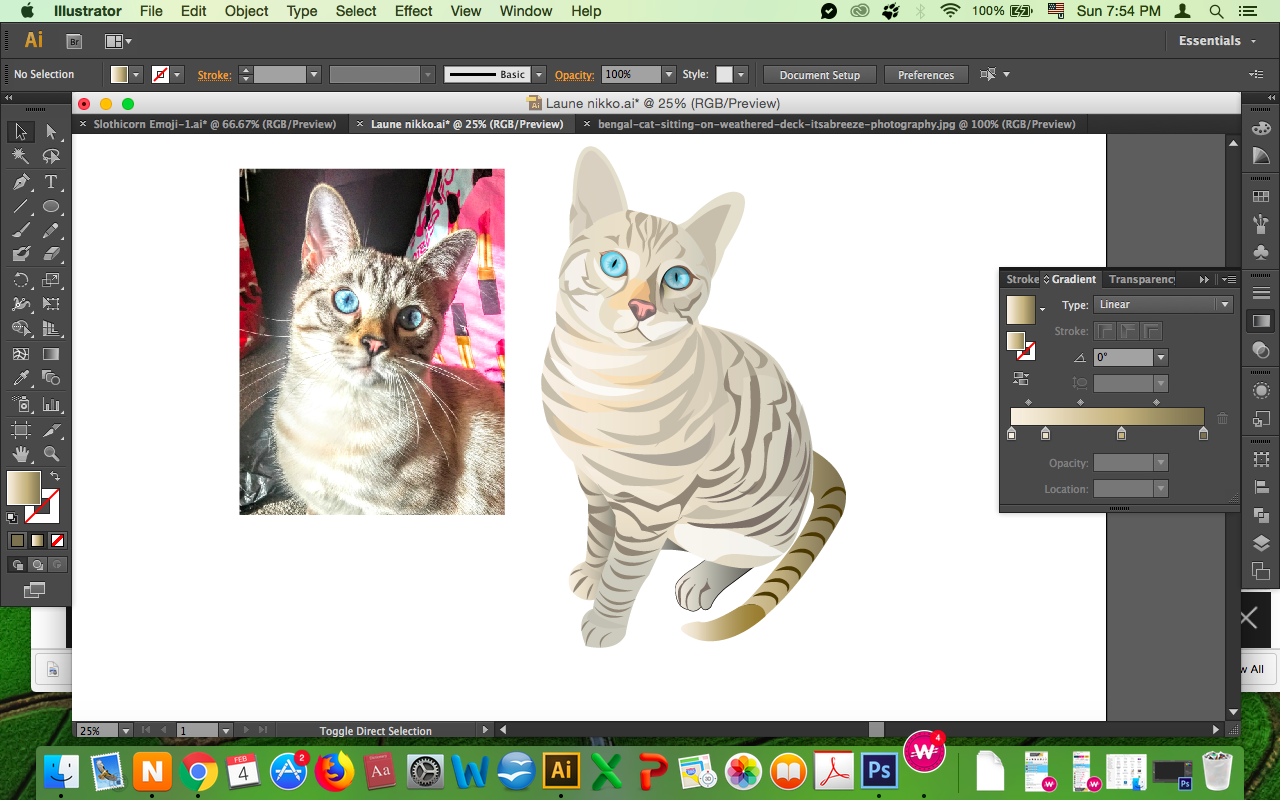1280x800 pixels.
Task: Open the Essentials workspace switcher
Action: [1217, 41]
